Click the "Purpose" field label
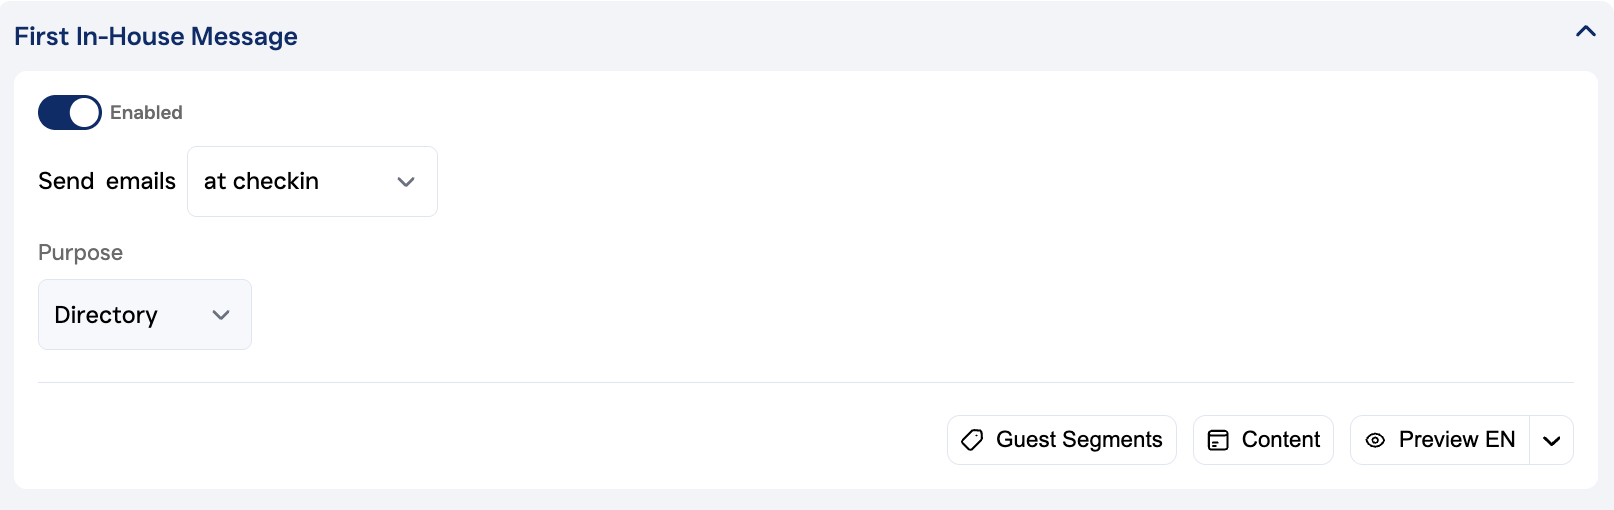The width and height of the screenshot is (1614, 510). pos(80,253)
